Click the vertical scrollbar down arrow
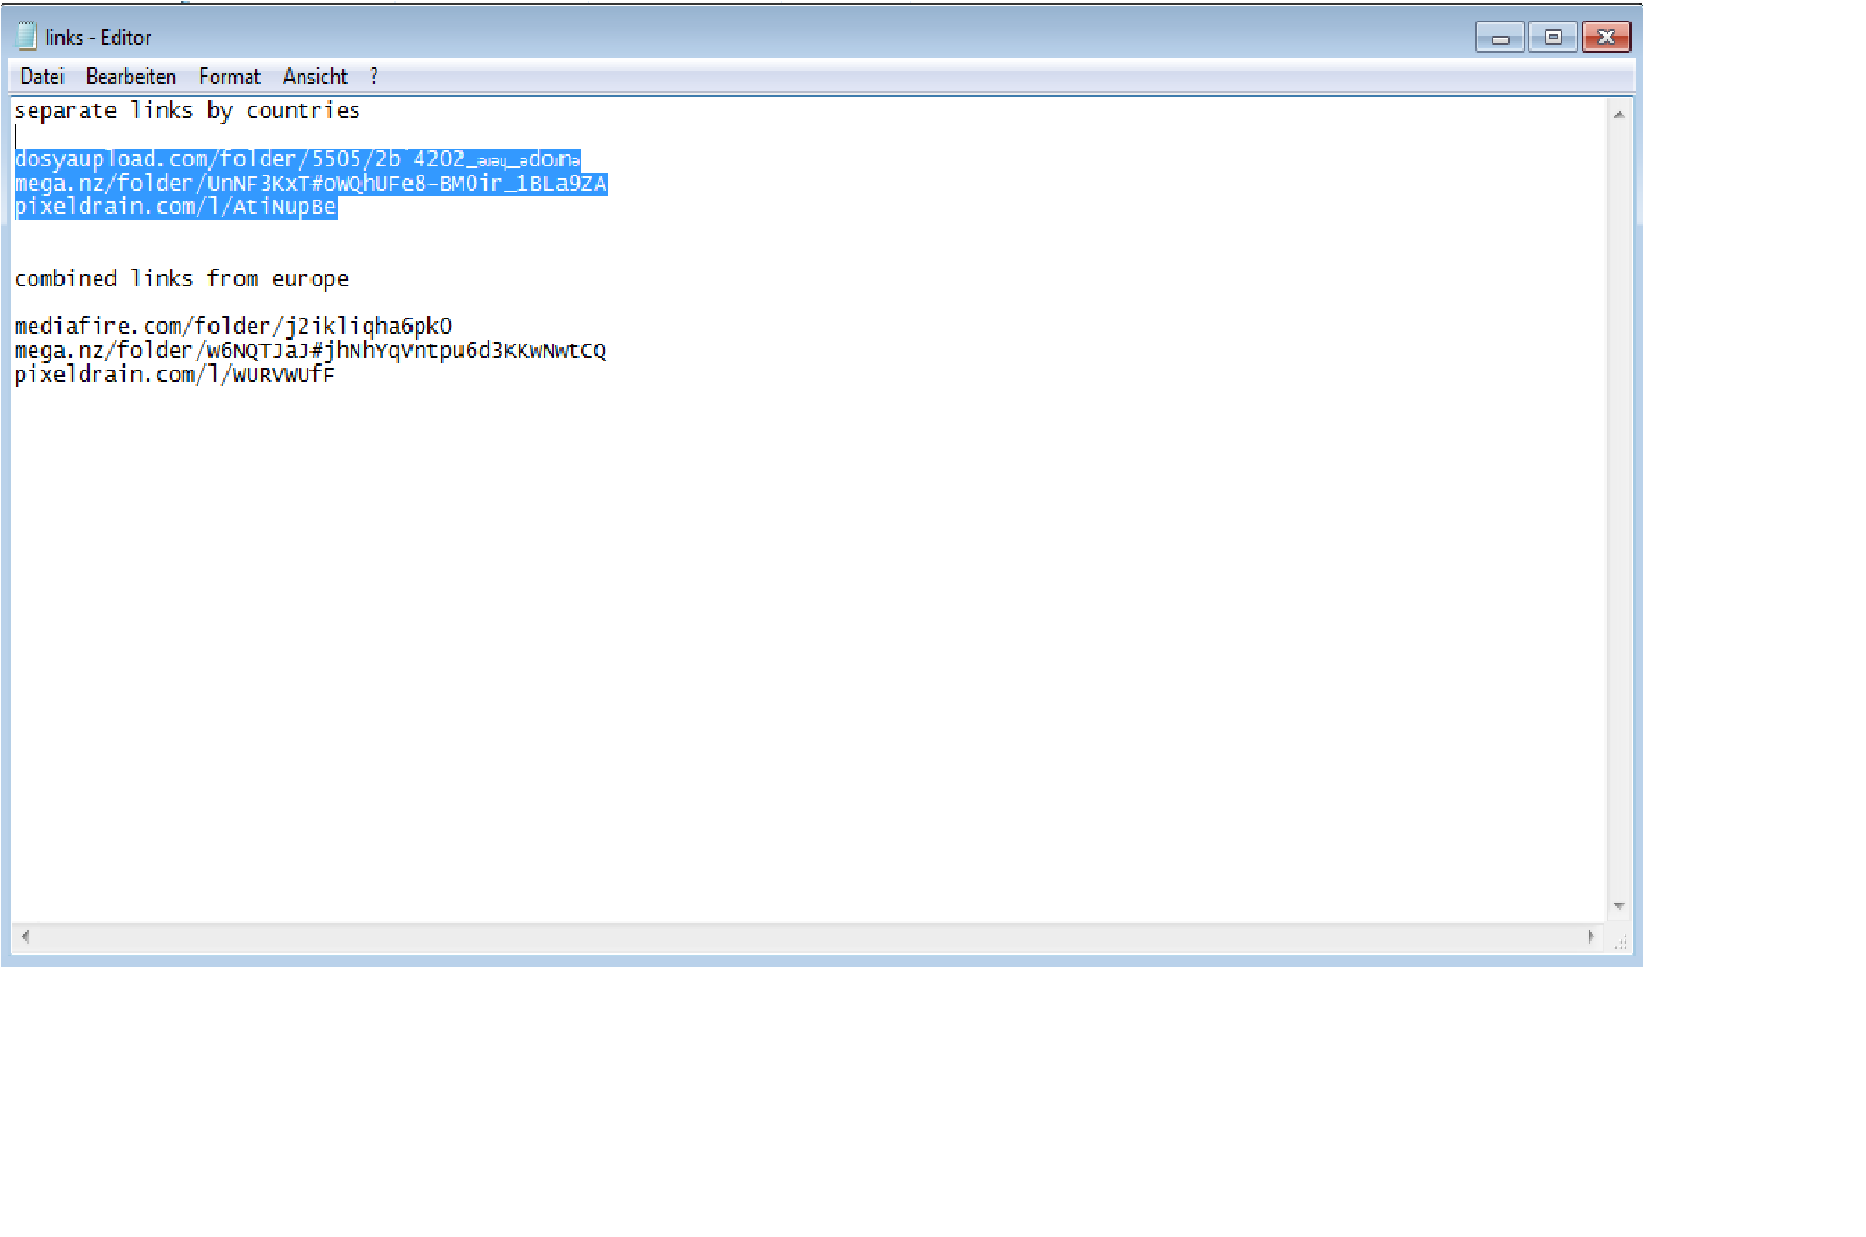 (x=1619, y=906)
